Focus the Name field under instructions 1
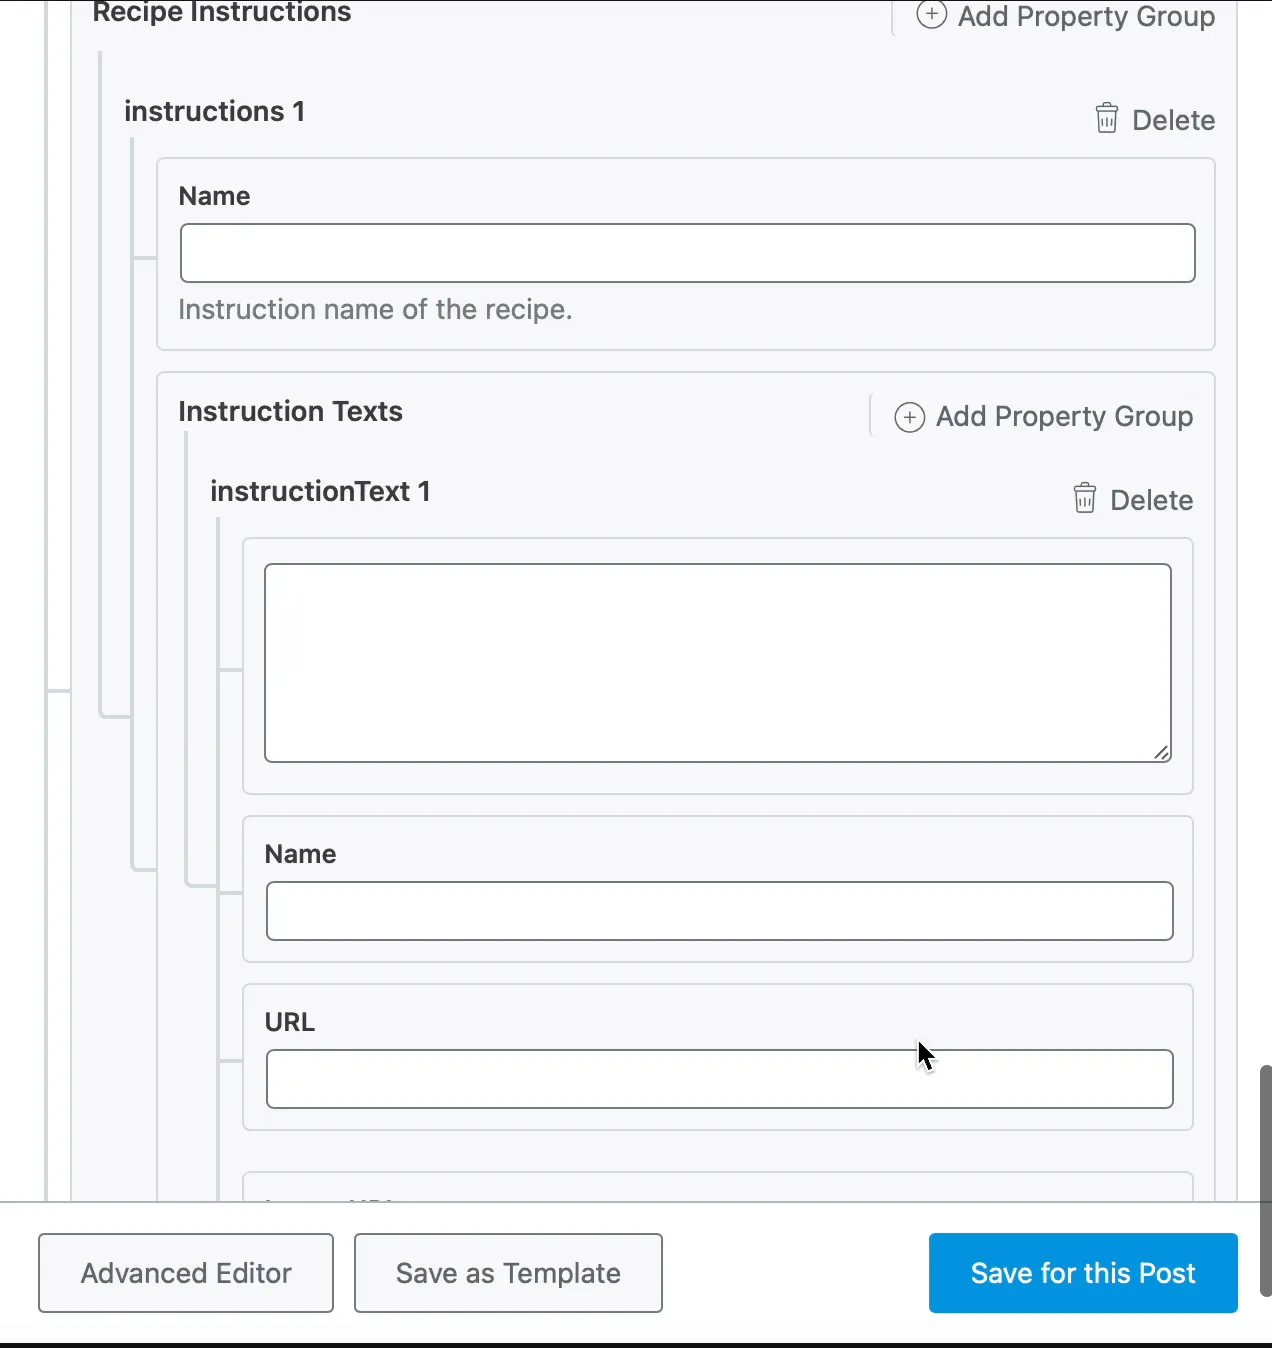The height and width of the screenshot is (1348, 1272). [x=687, y=253]
